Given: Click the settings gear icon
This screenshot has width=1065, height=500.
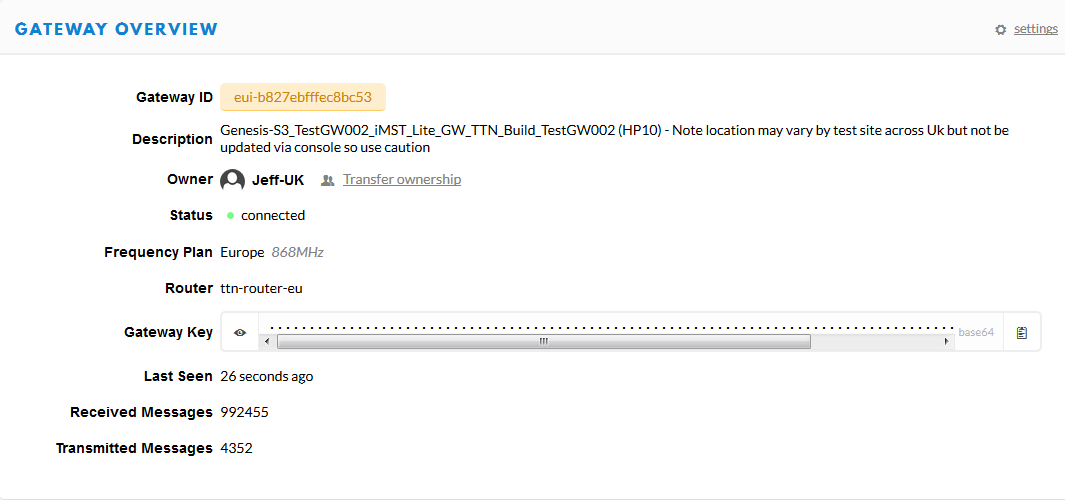Looking at the screenshot, I should 1000,30.
